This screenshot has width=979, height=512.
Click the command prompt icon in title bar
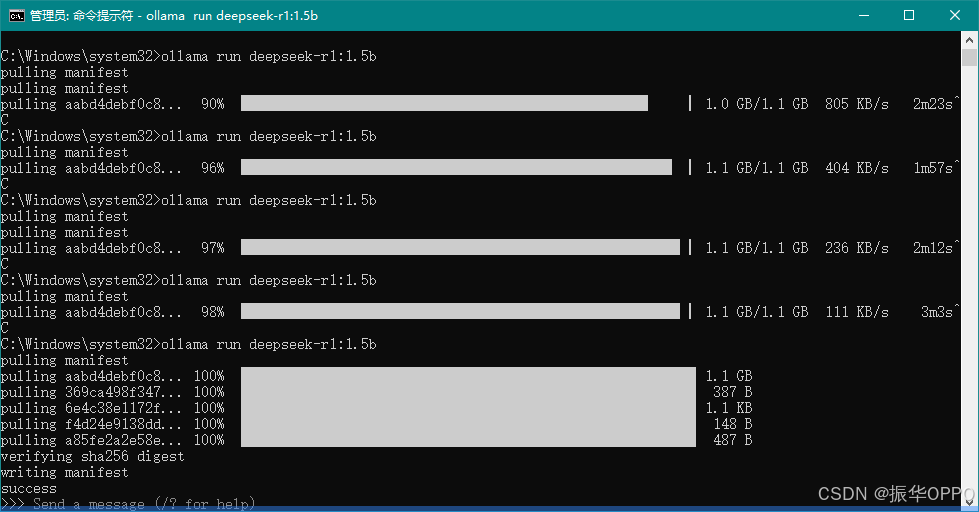pos(16,16)
